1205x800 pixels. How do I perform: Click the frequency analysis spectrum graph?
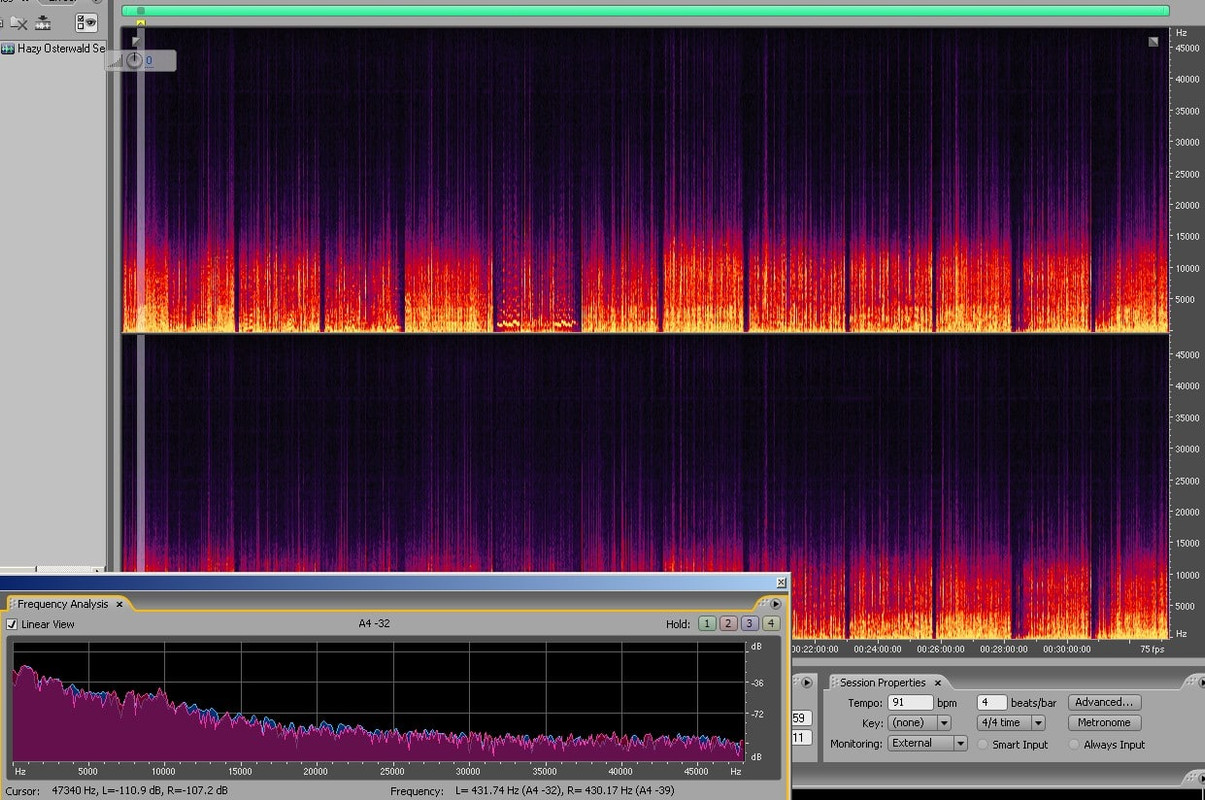[x=377, y=701]
